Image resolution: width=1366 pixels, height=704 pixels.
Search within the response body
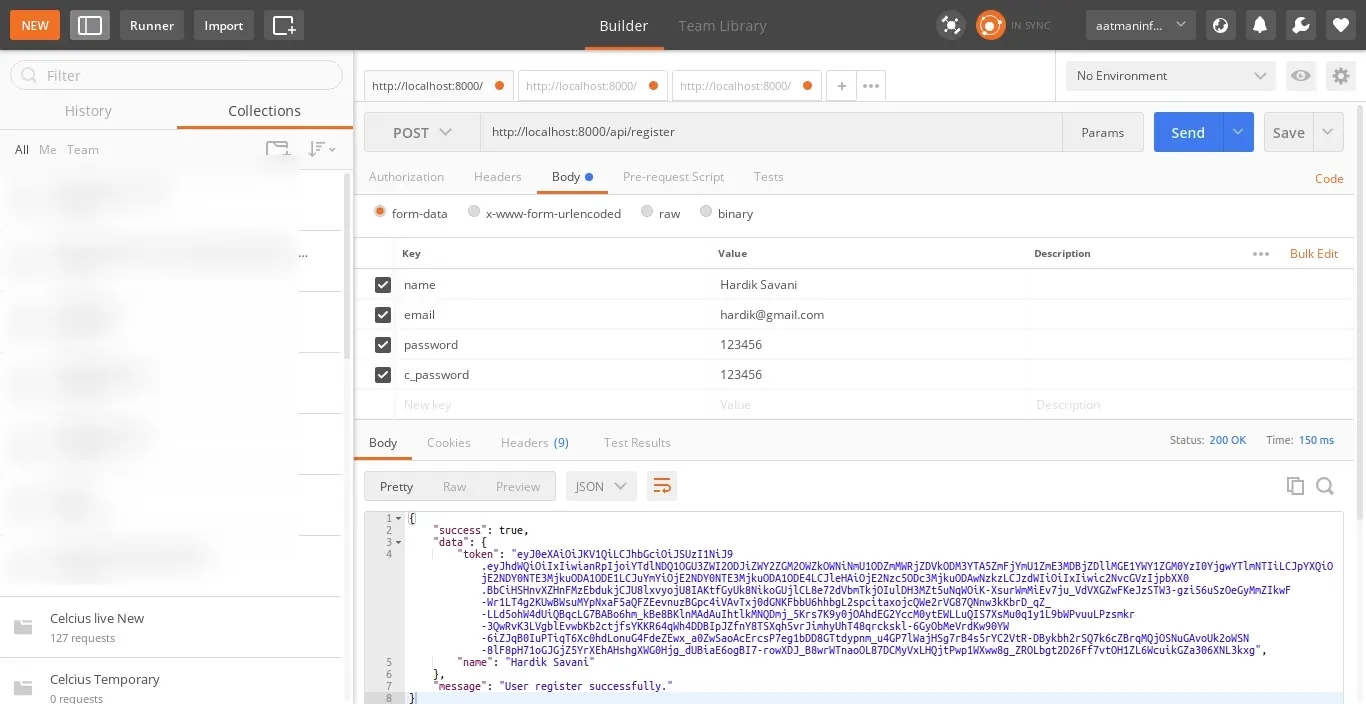coord(1325,486)
